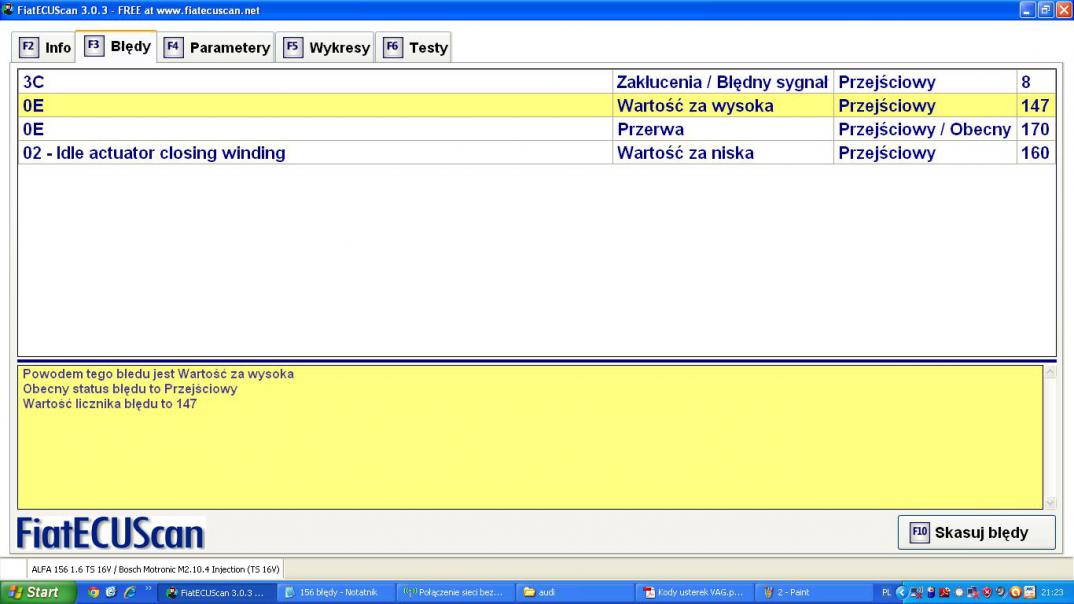Open the Połączenie sieci bez... taskbar window

coord(455,592)
